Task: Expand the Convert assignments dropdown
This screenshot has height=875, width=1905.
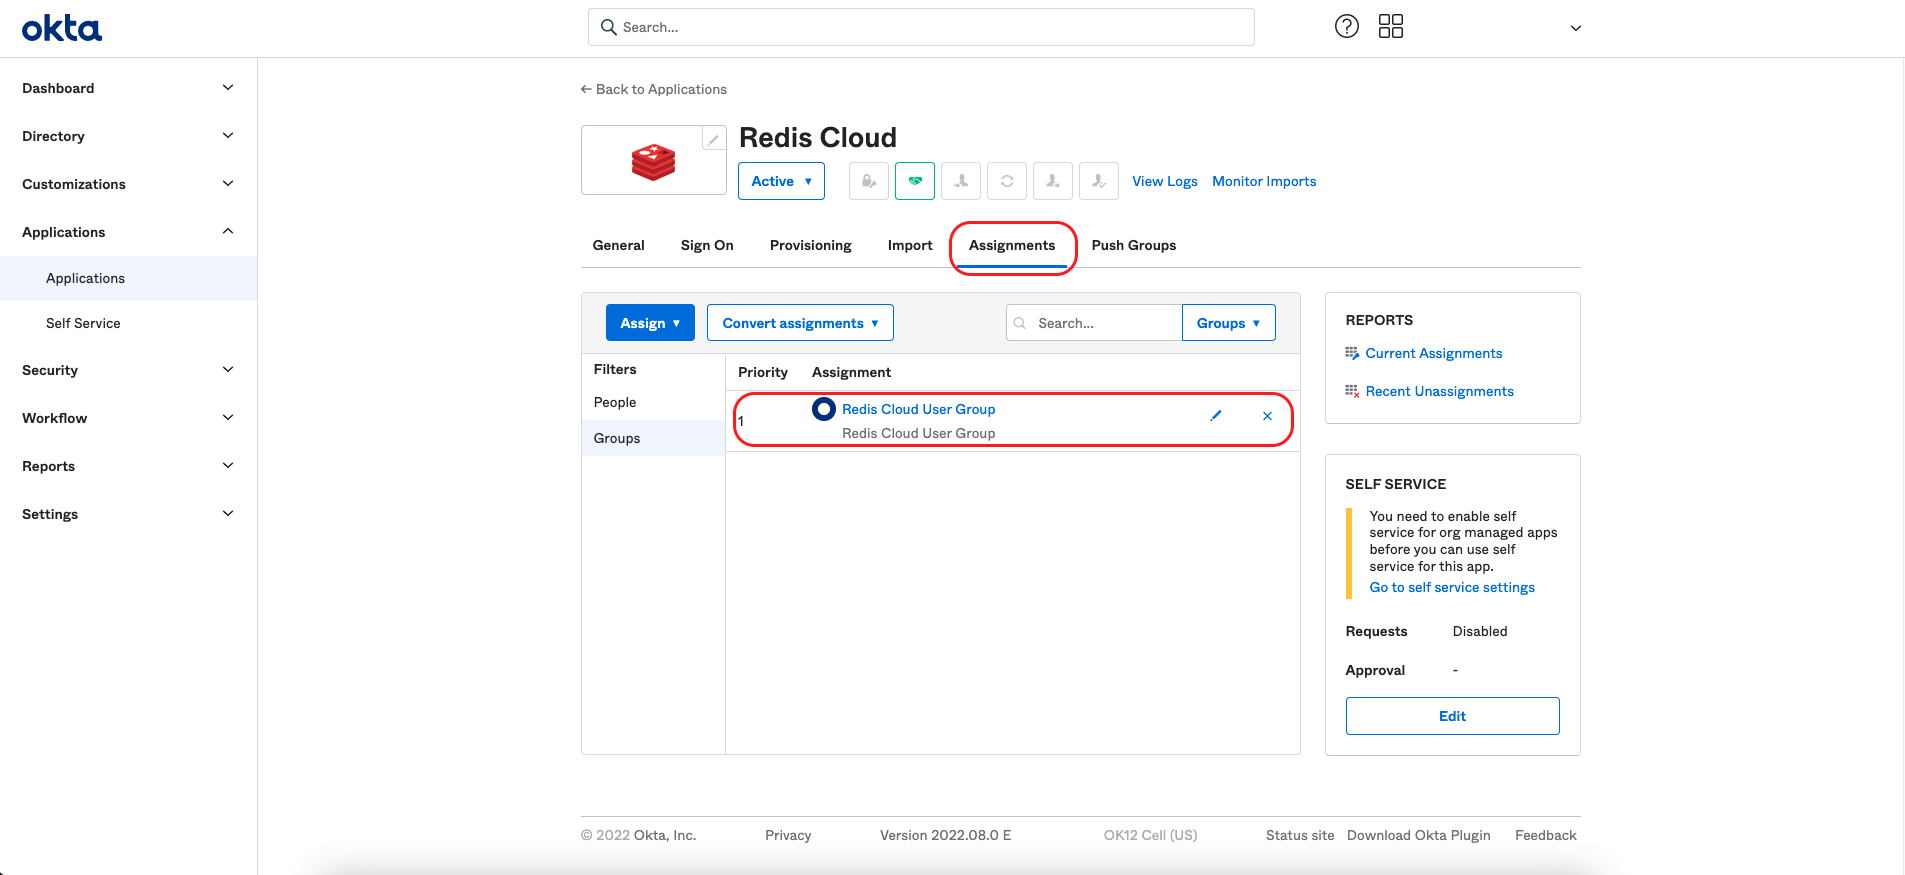Action: pyautogui.click(x=800, y=323)
